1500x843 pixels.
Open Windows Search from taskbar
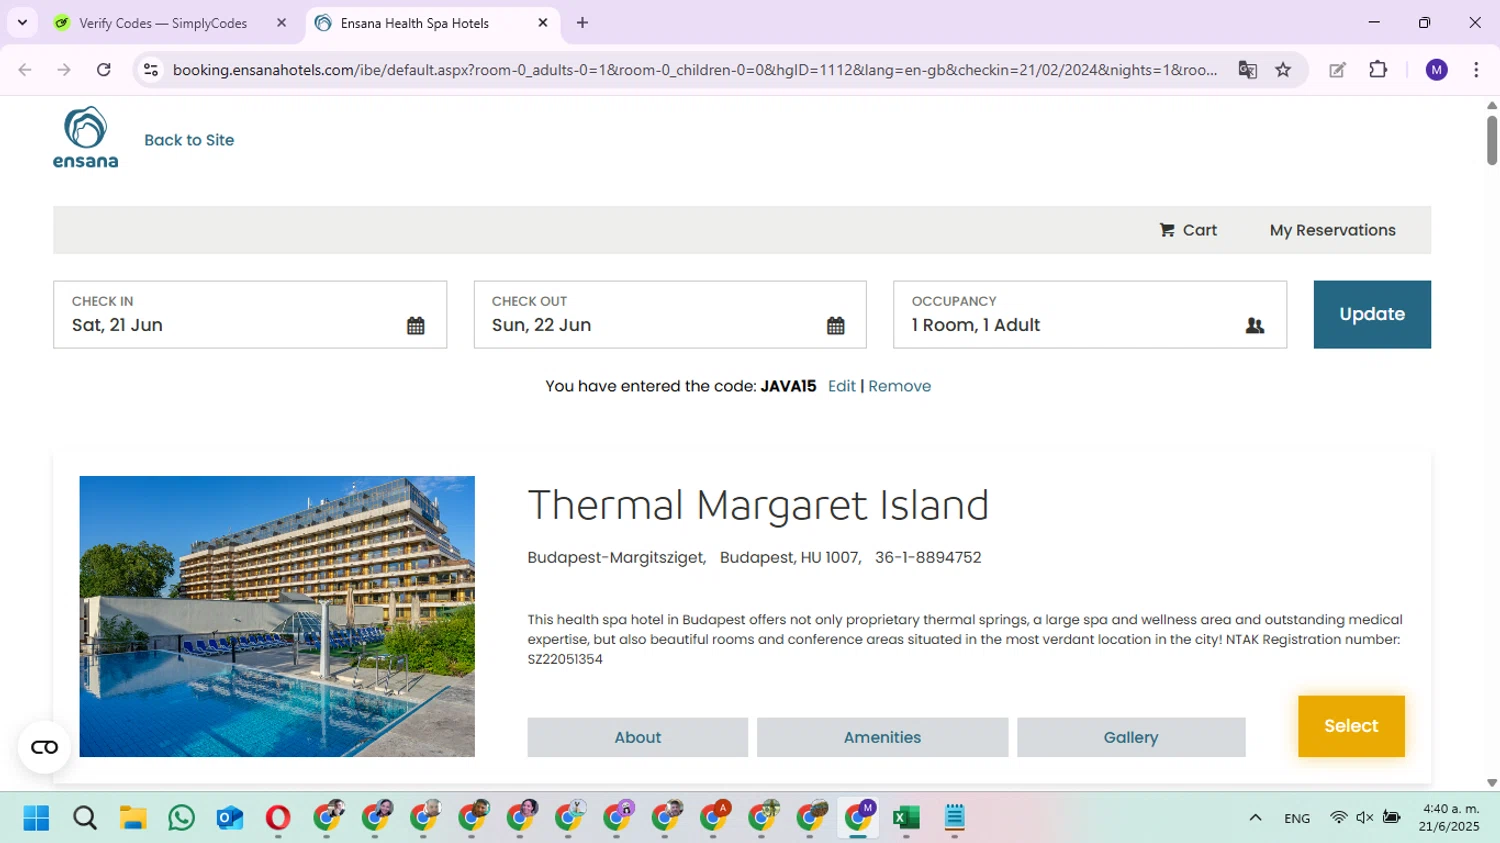pyautogui.click(x=85, y=818)
